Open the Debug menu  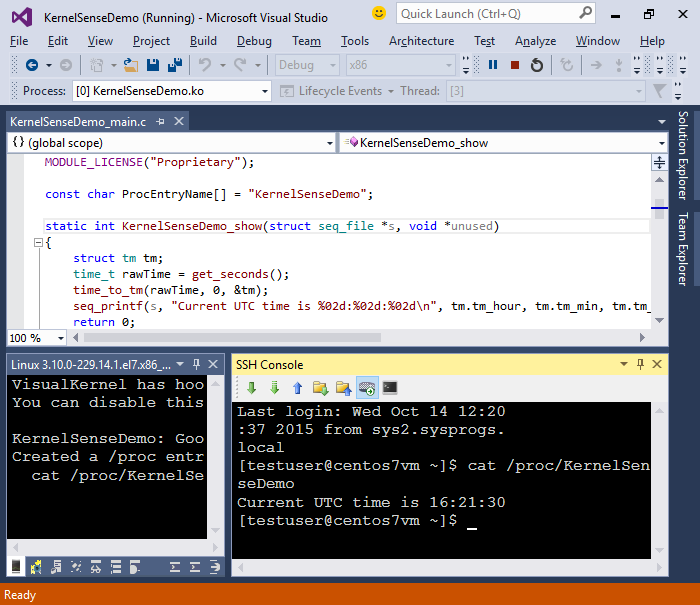point(254,41)
